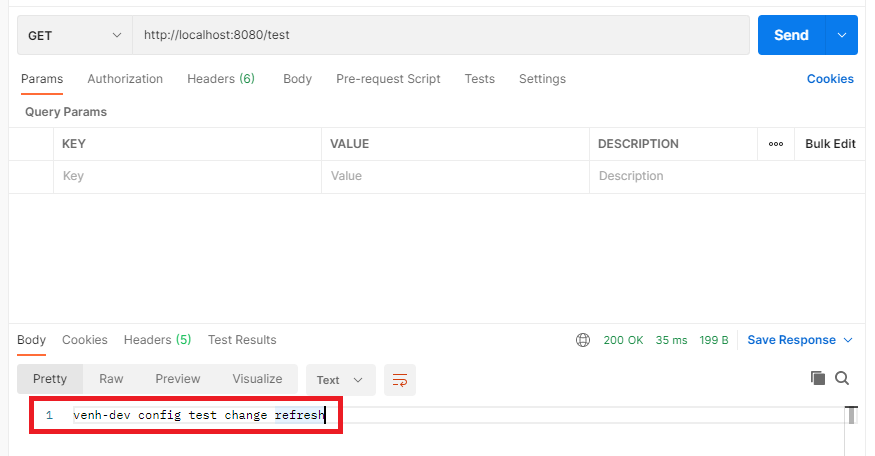Toggle the line wrap icon

click(x=400, y=380)
